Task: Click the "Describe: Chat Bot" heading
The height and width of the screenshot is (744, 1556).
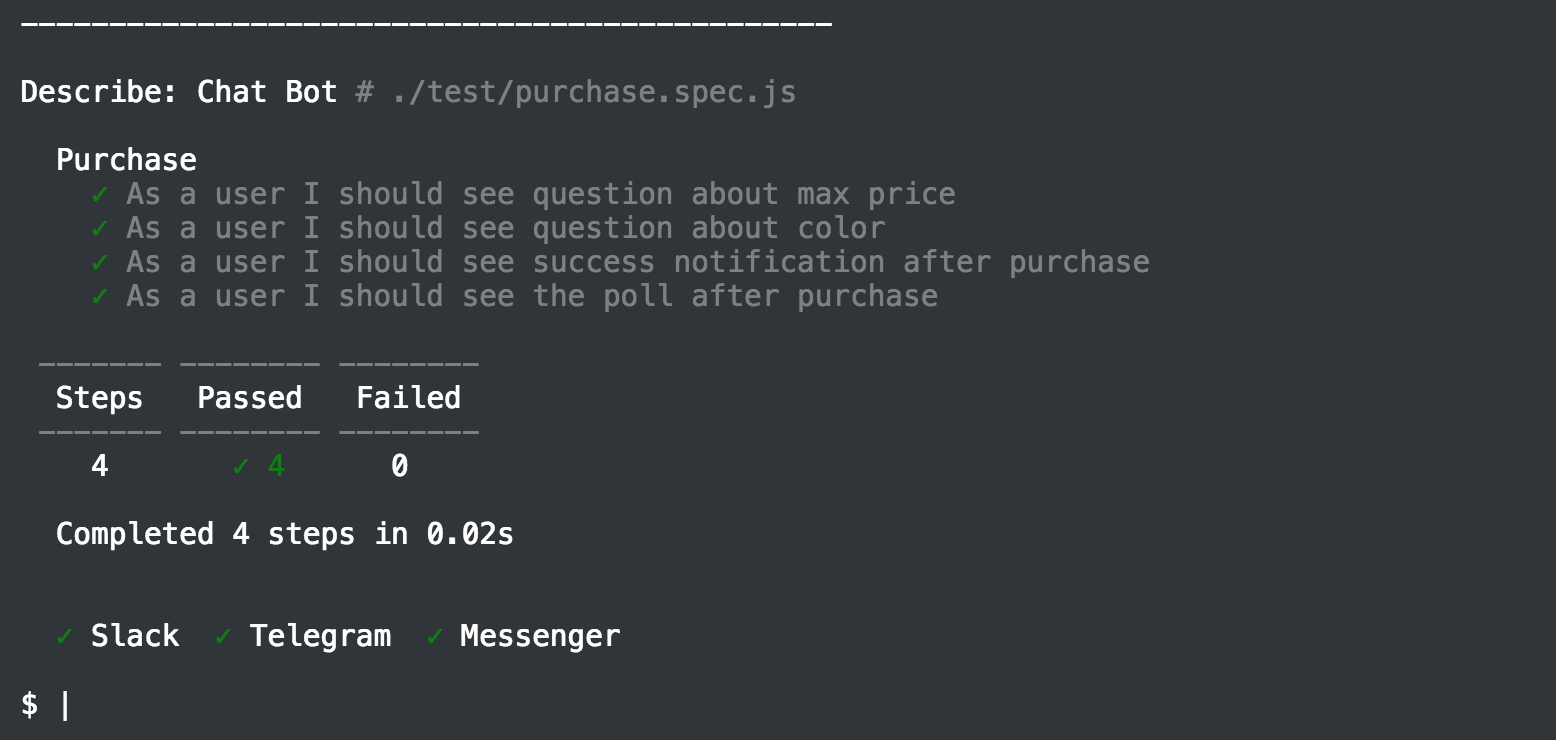Action: coord(179,93)
